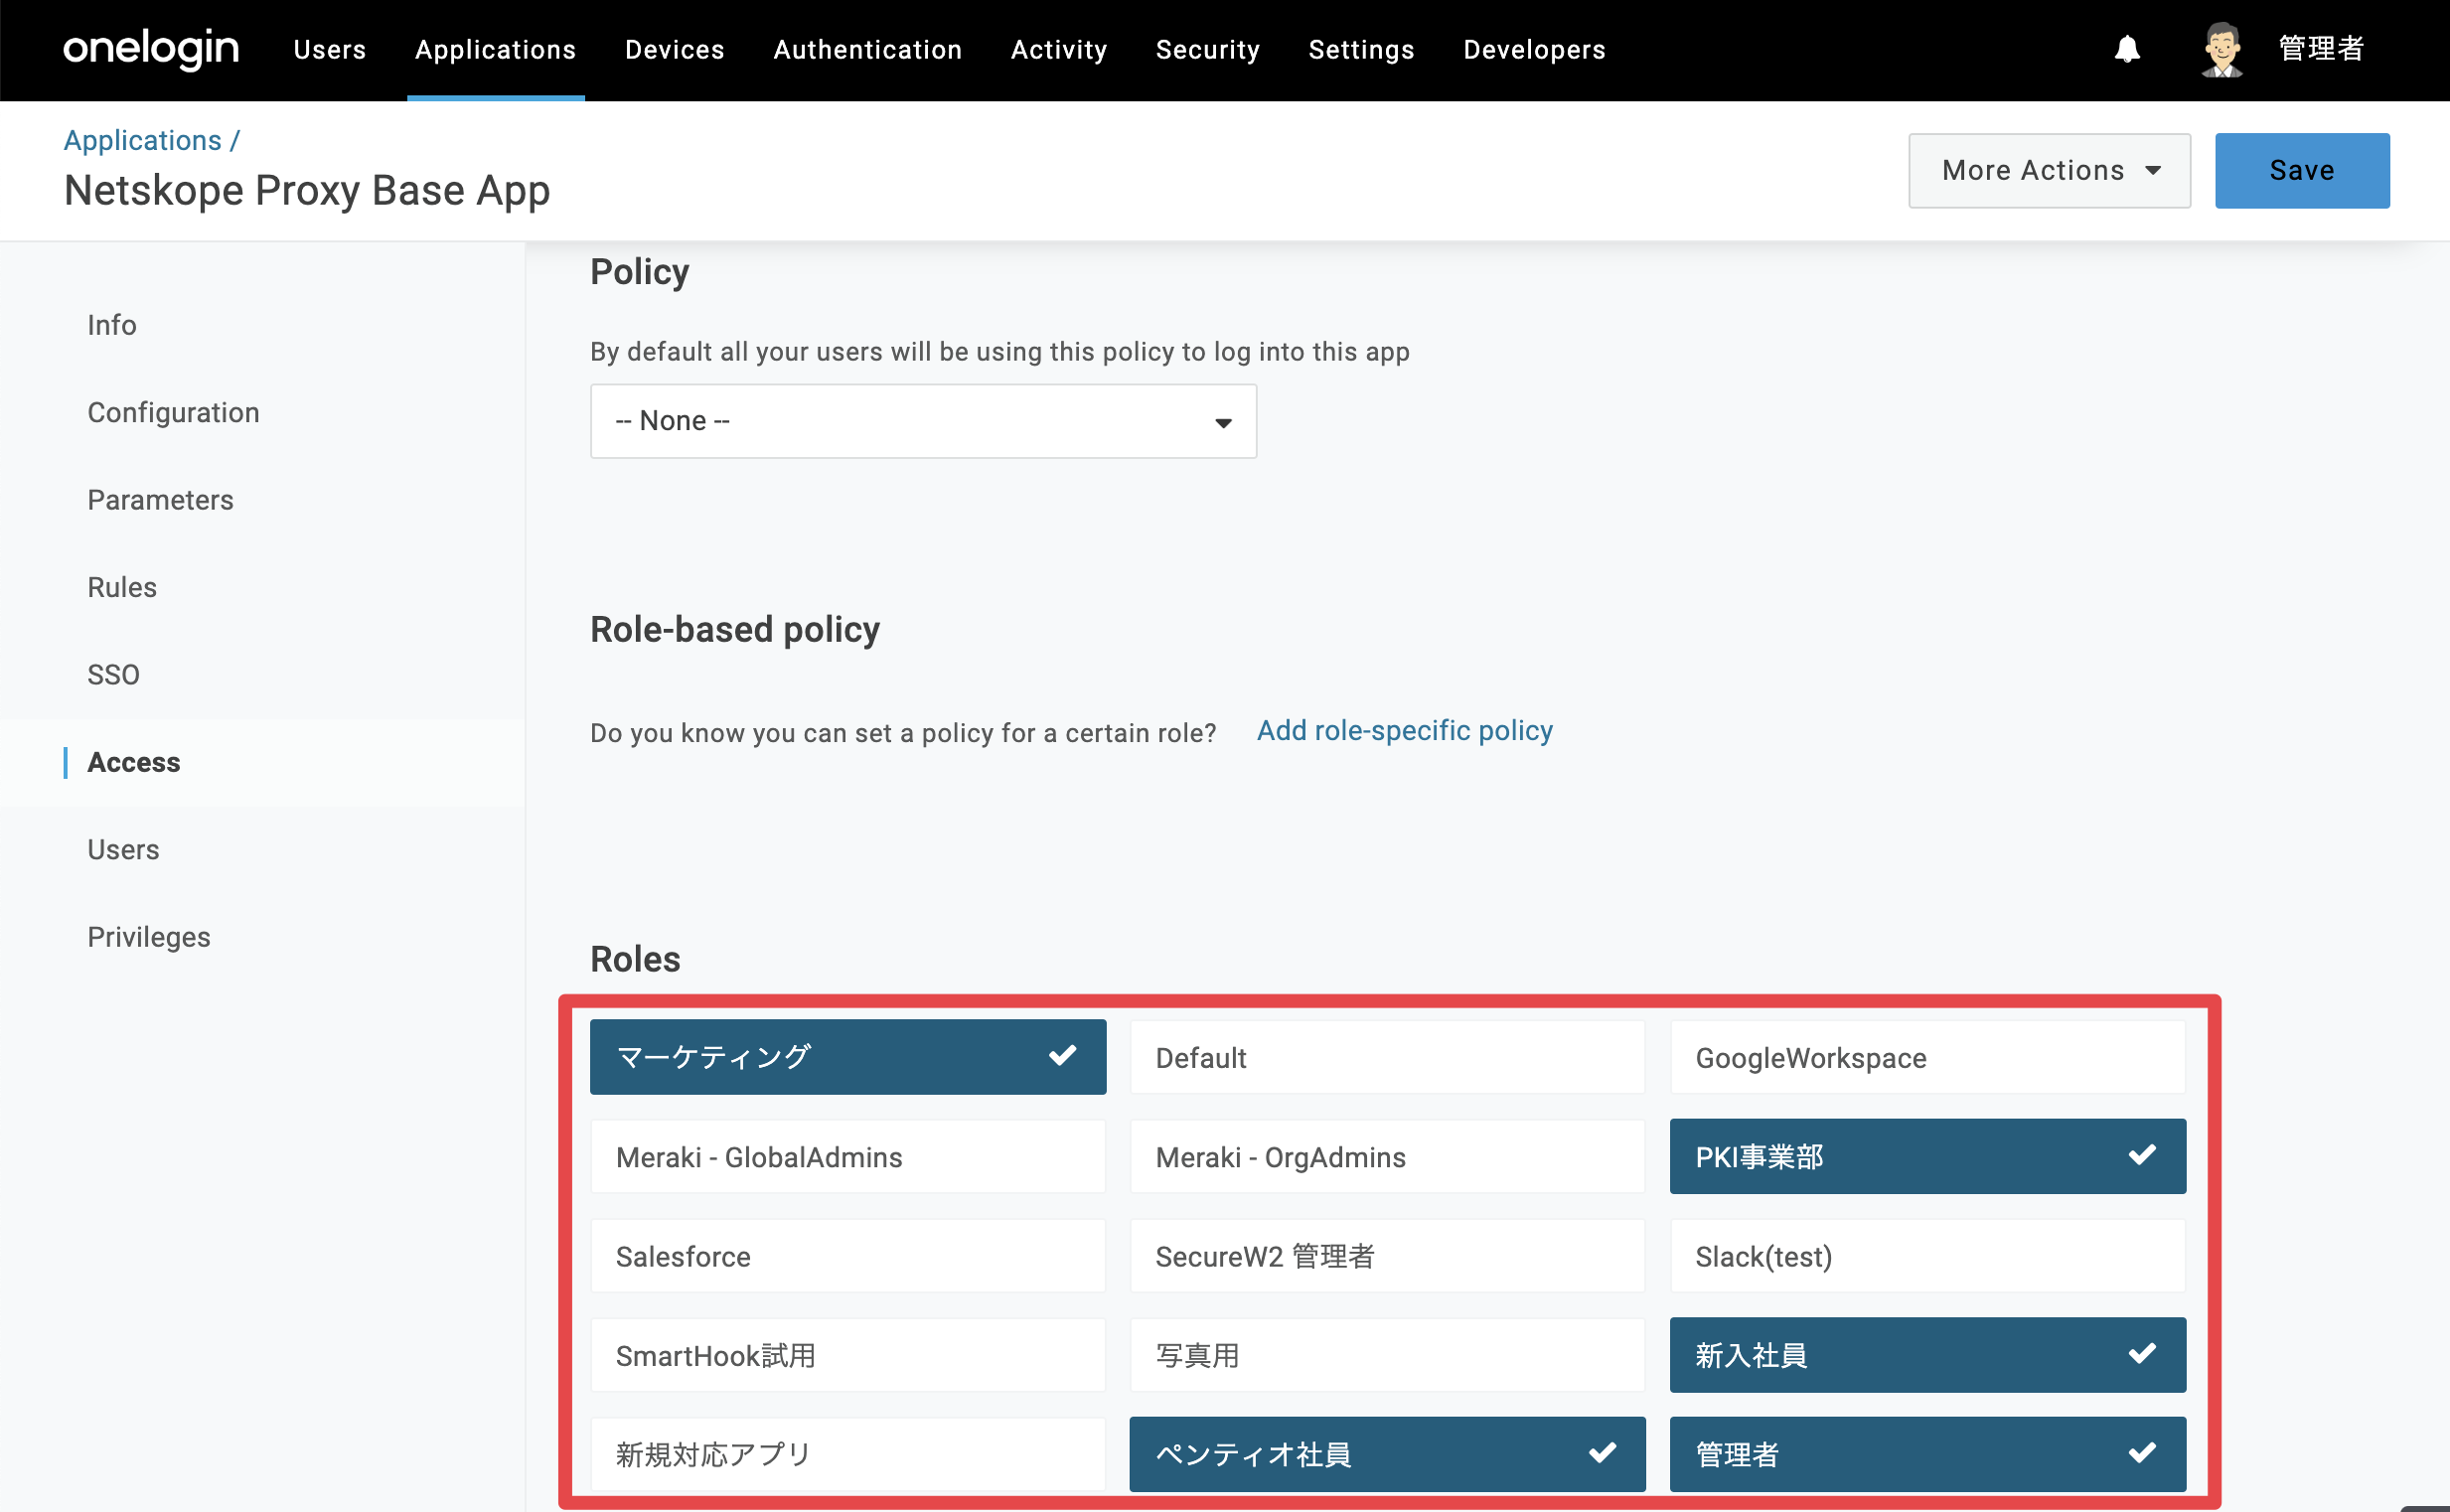Expand the More Actions dropdown
This screenshot has width=2450, height=1512.
tap(2049, 171)
